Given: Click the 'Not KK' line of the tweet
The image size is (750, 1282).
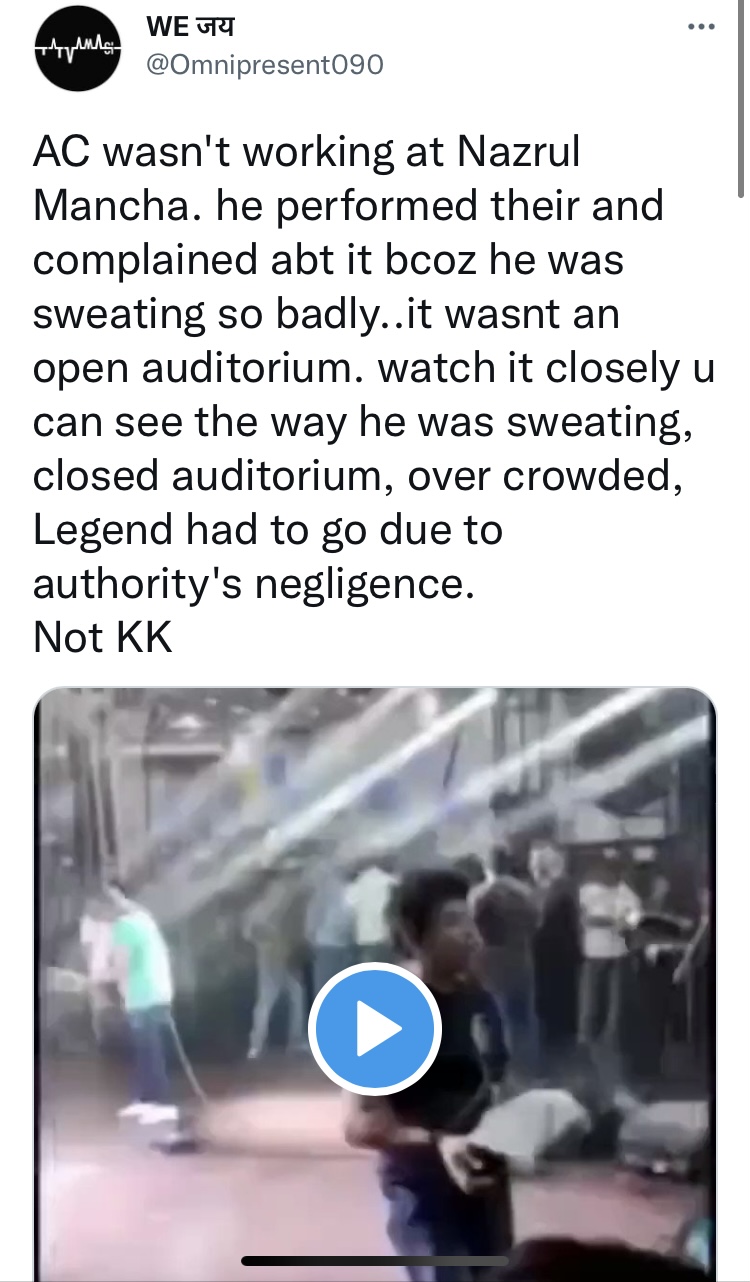Looking at the screenshot, I should click(103, 636).
